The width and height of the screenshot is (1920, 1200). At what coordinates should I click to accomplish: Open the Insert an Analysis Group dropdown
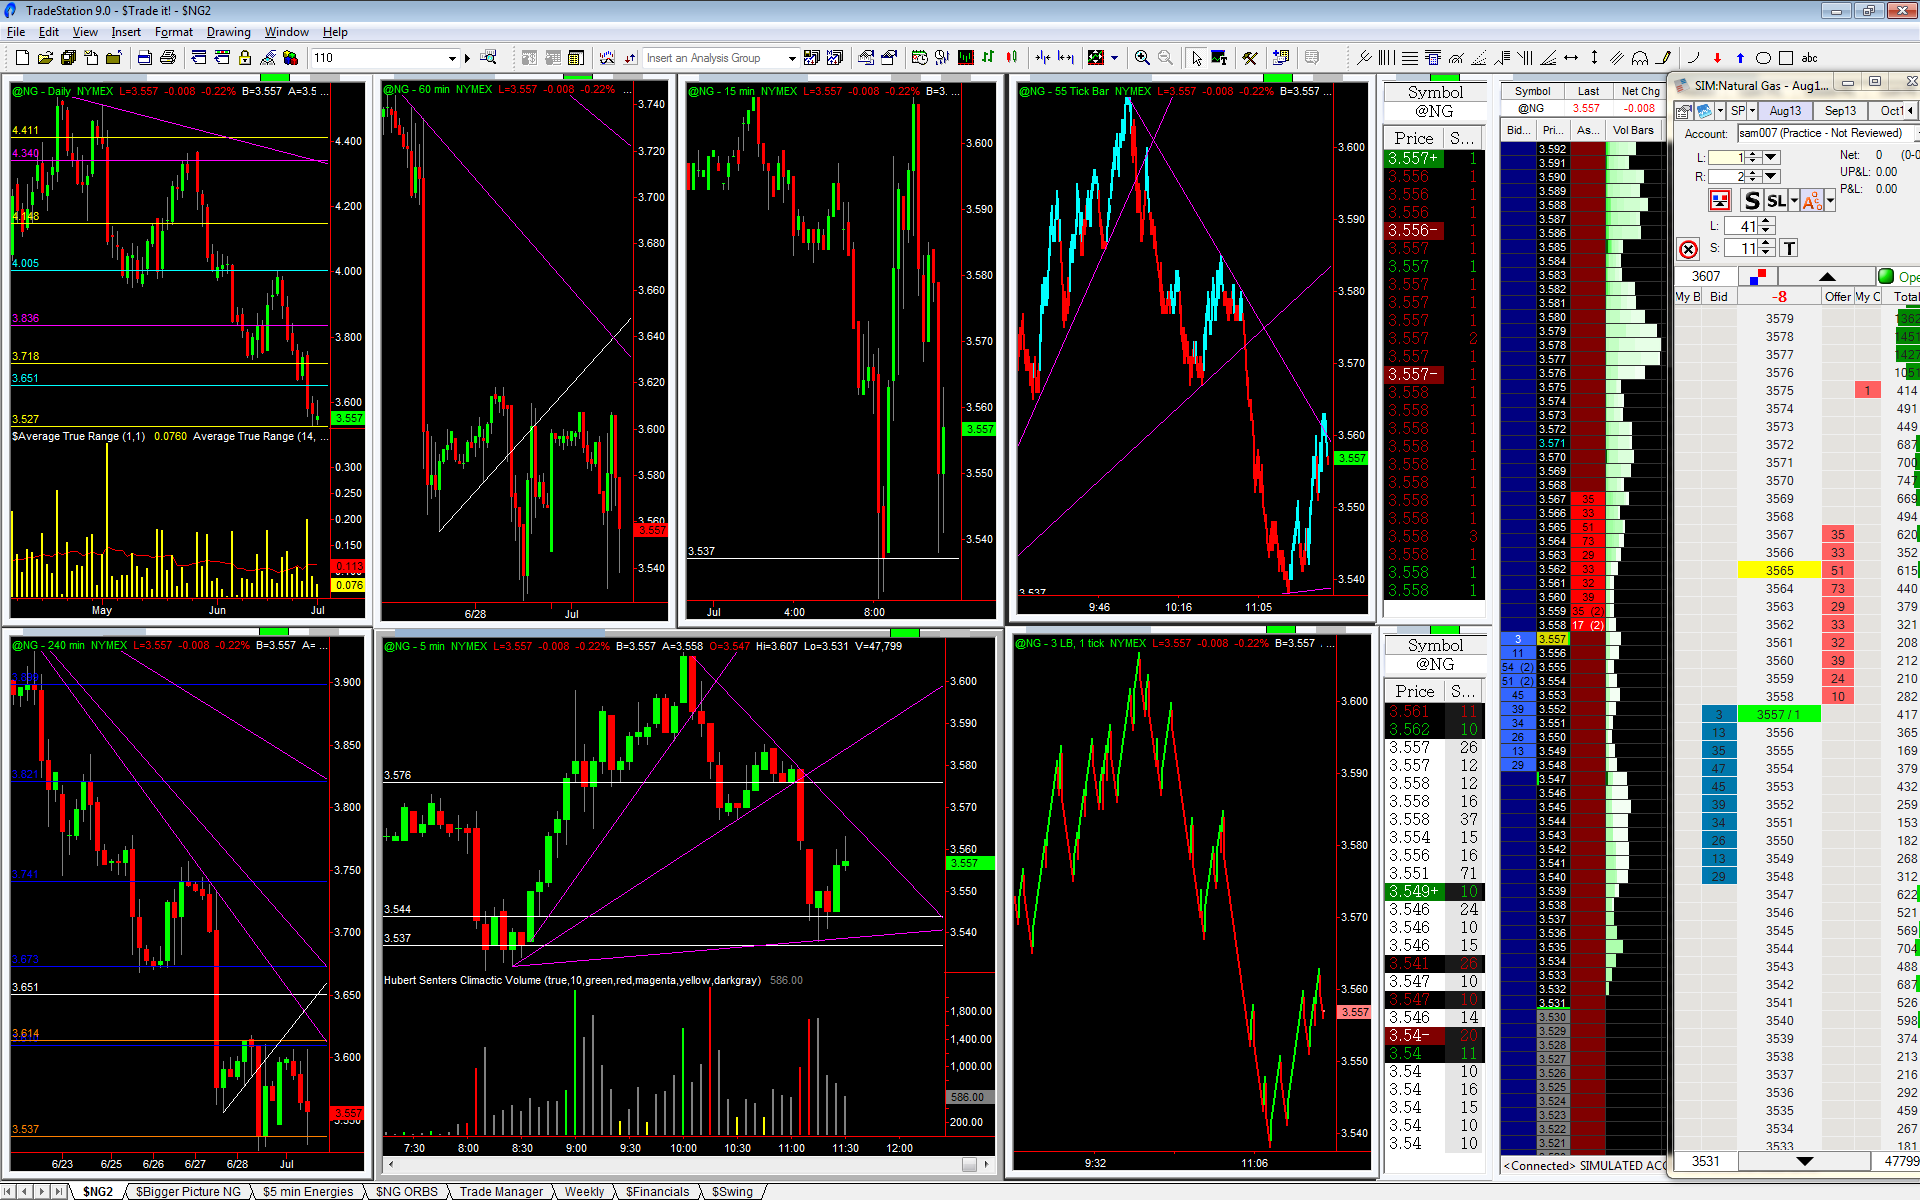click(x=792, y=58)
